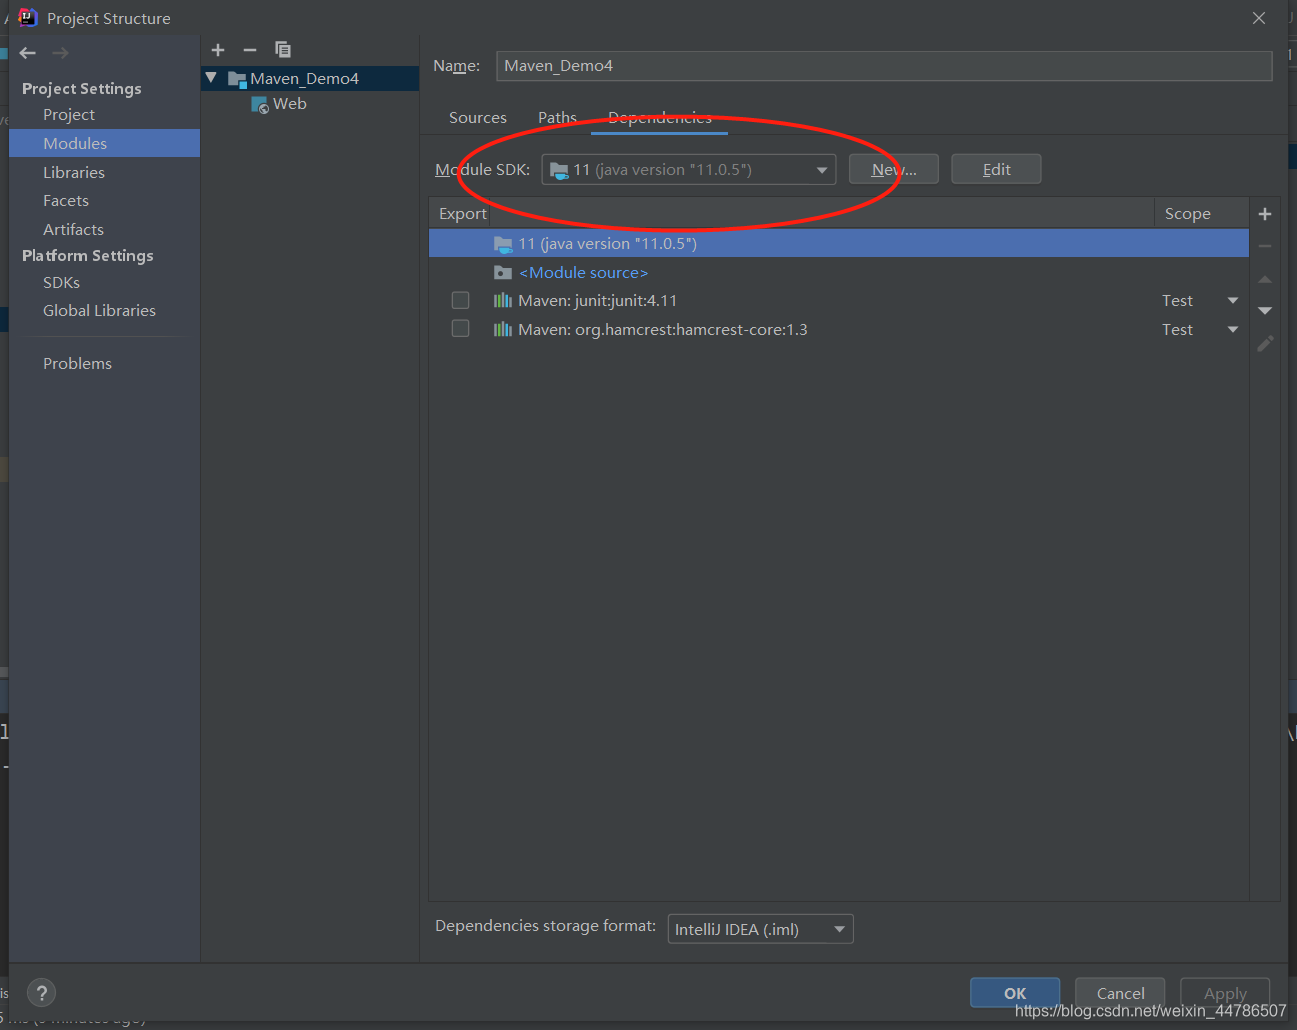Go forward with the right arrow icon

[60, 53]
